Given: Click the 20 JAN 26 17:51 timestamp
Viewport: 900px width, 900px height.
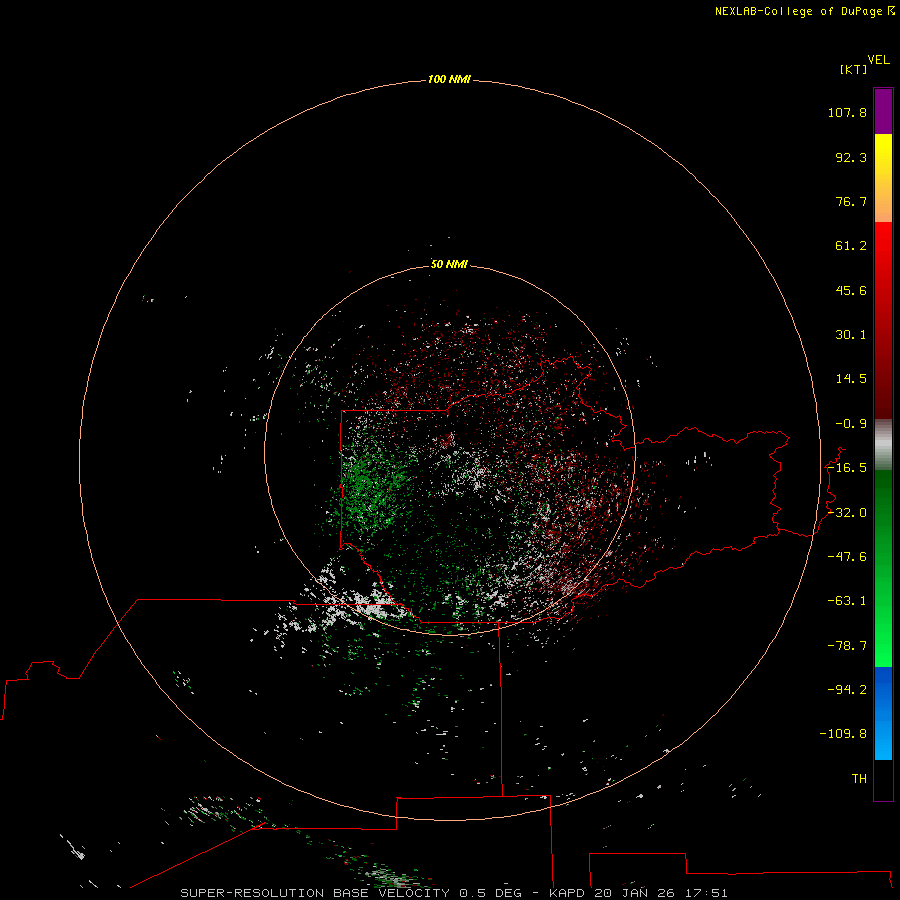Looking at the screenshot, I should 661,893.
